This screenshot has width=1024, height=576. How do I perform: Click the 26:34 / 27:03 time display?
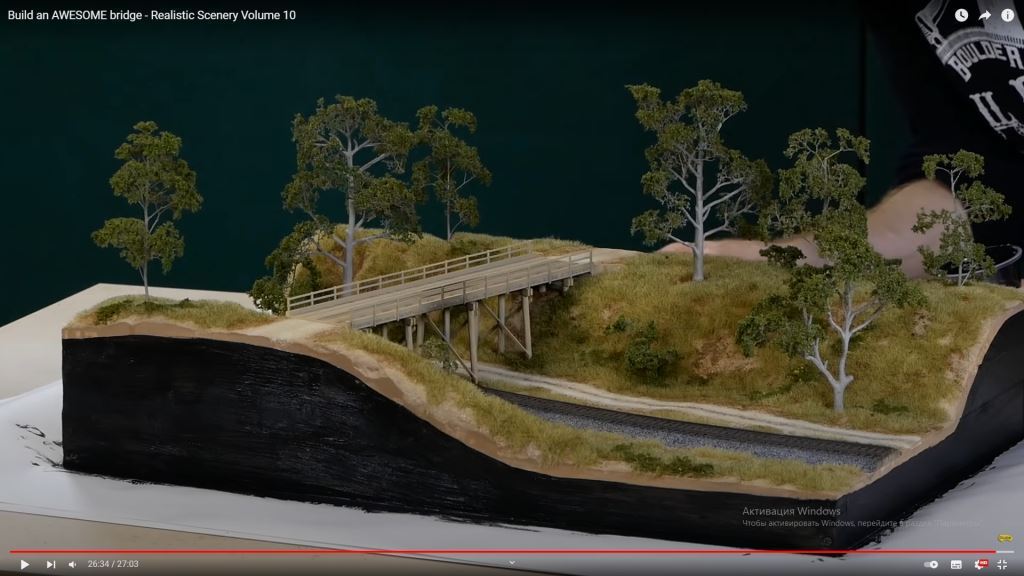coord(113,564)
